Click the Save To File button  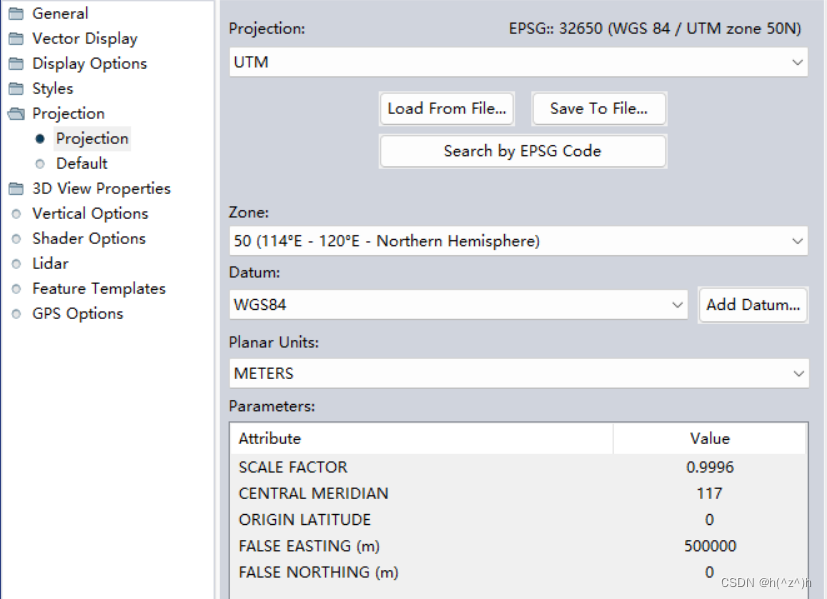599,109
